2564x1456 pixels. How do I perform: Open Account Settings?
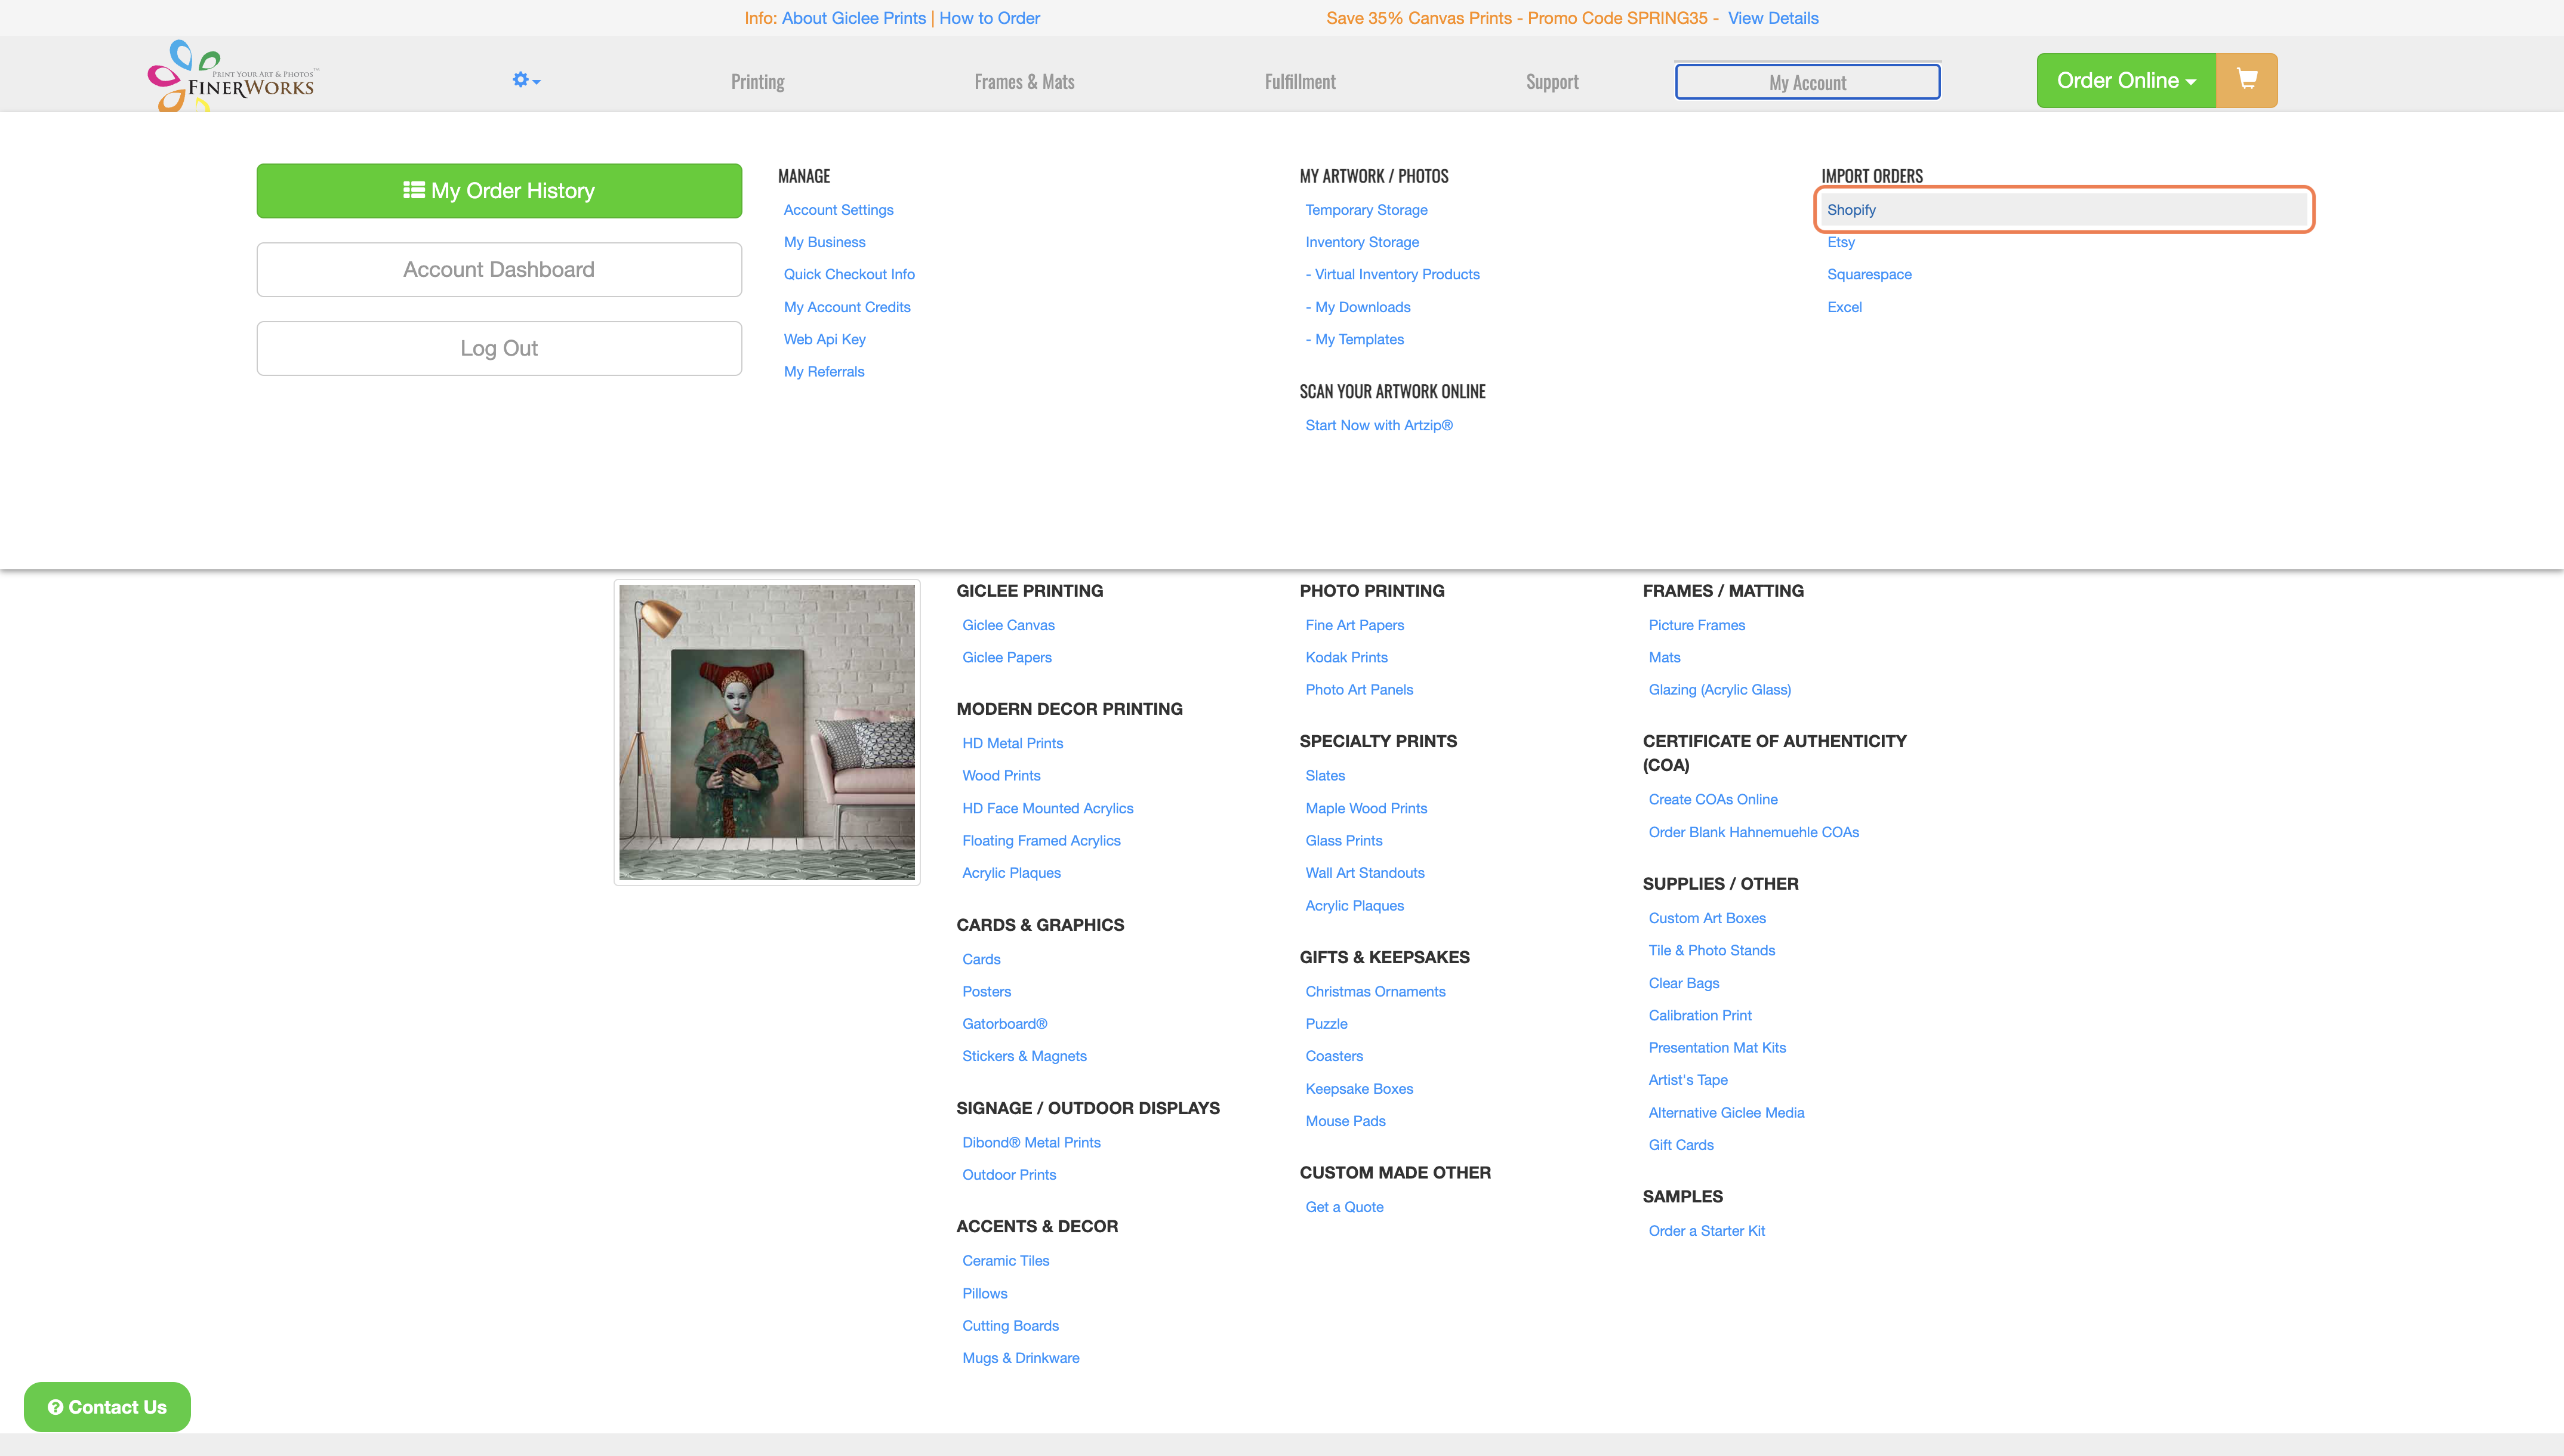838,210
